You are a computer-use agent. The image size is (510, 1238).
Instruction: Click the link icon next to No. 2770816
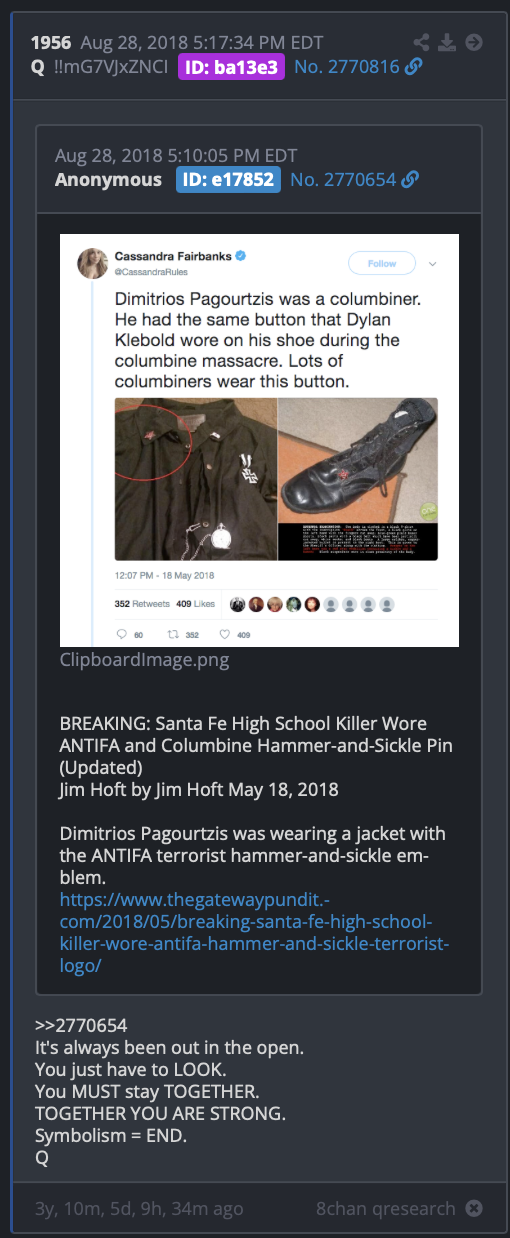click(x=413, y=67)
